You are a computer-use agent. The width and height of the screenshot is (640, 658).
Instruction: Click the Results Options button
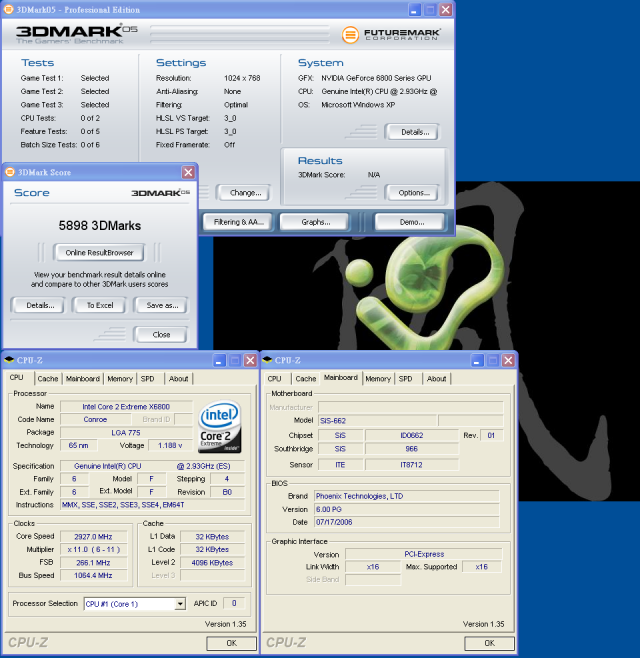coord(413,193)
